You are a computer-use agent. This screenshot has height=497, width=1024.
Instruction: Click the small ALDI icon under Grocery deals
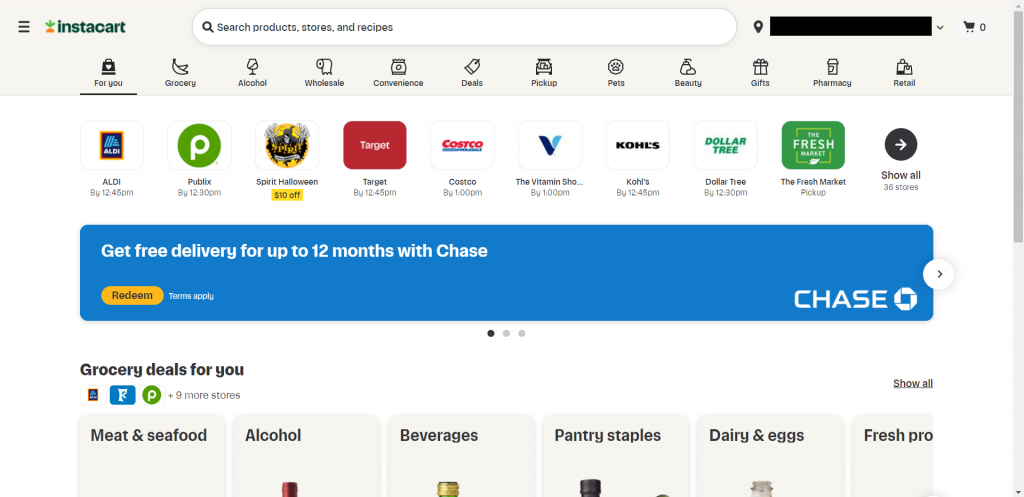[x=93, y=395]
